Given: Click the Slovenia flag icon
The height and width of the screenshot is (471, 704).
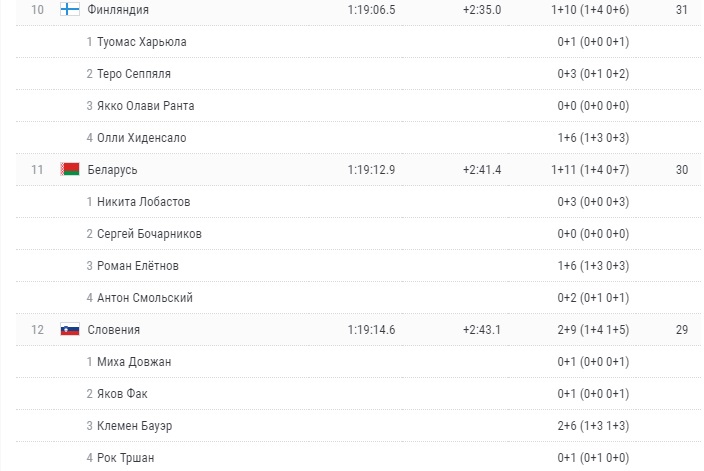Looking at the screenshot, I should click(x=70, y=330).
